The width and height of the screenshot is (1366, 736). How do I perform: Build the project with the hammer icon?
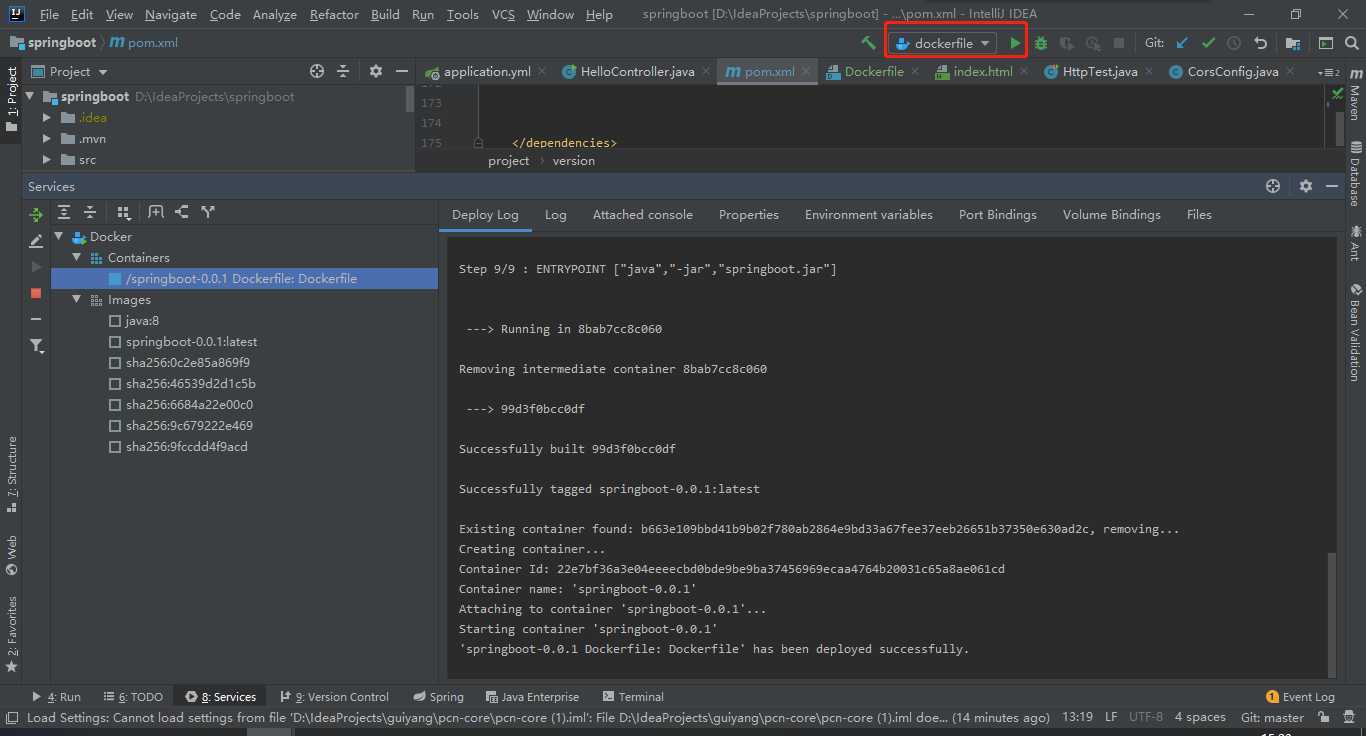(868, 43)
